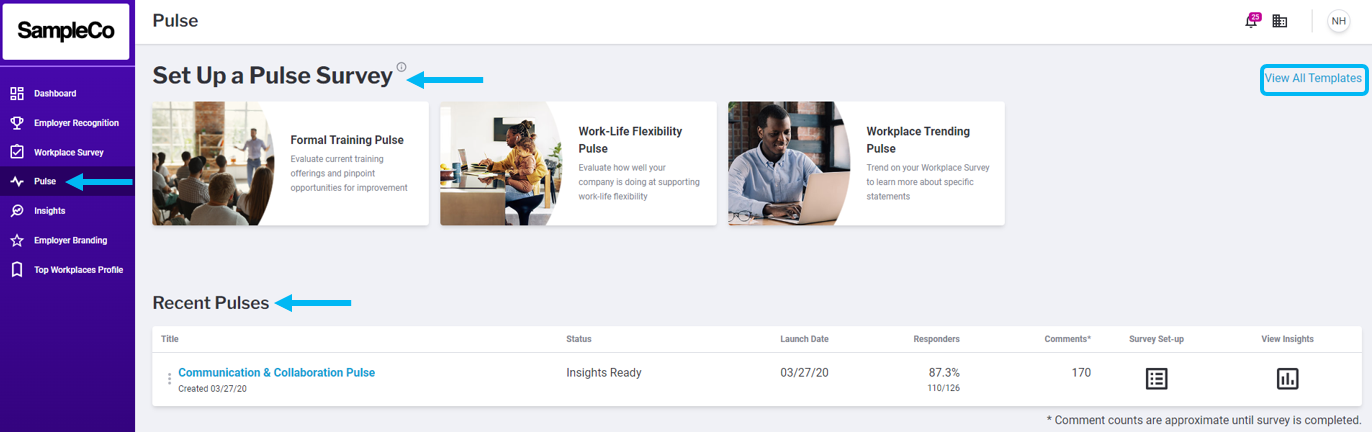Choose the Work-Life Flexibility Pulse template
The width and height of the screenshot is (1372, 432).
(578, 163)
